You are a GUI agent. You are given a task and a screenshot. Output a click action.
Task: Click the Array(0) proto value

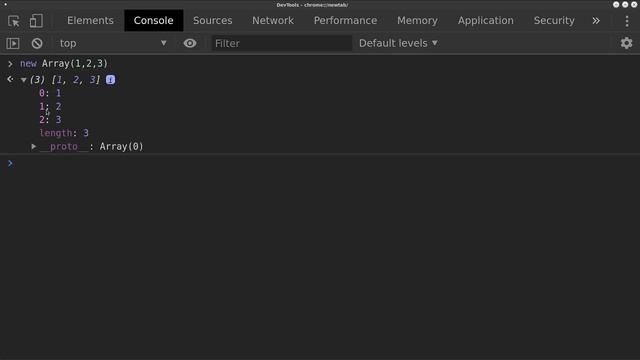coord(122,147)
